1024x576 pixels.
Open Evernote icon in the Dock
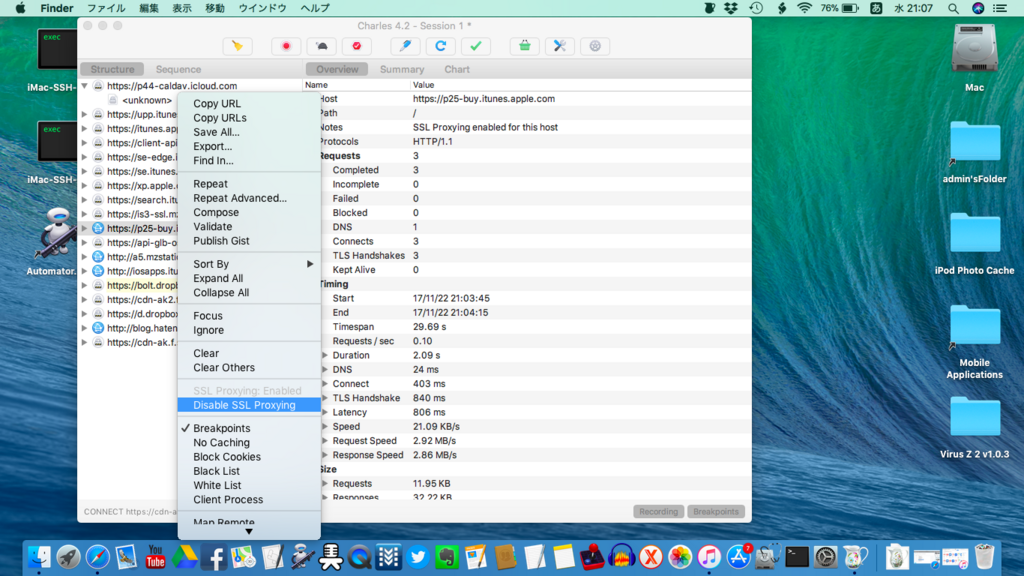pos(447,557)
